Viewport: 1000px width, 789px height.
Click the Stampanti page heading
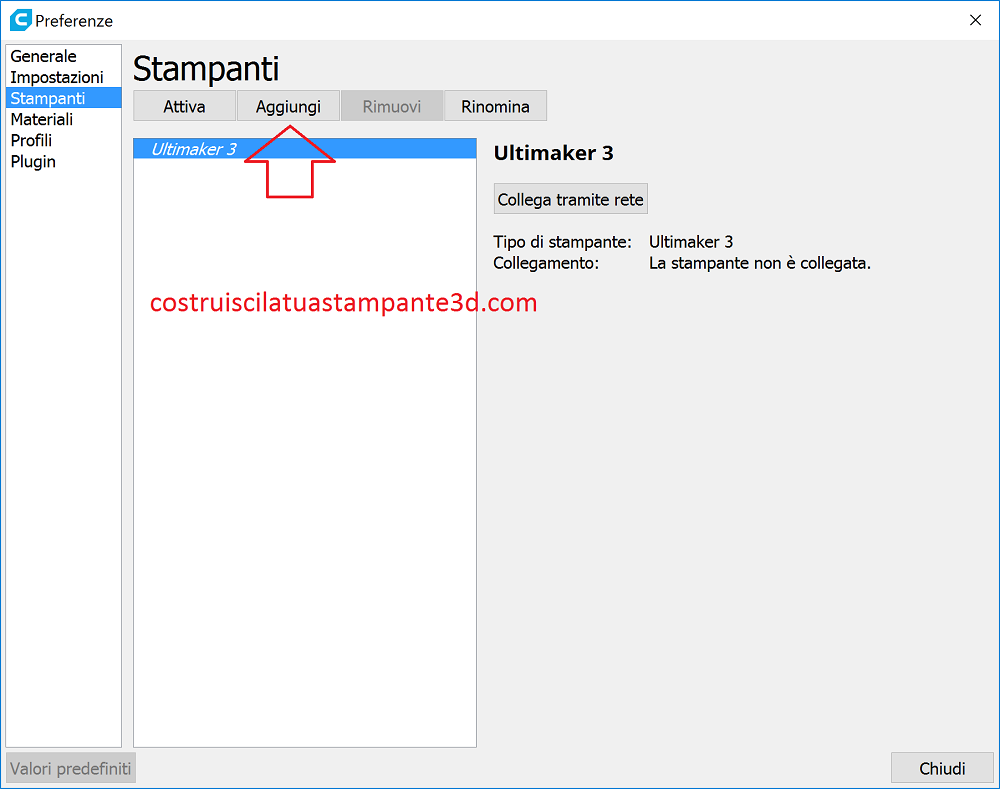click(206, 69)
